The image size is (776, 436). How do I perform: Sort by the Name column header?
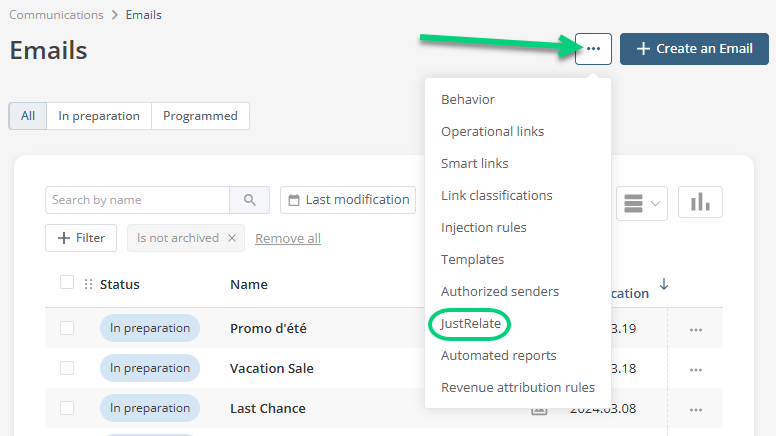click(x=249, y=285)
